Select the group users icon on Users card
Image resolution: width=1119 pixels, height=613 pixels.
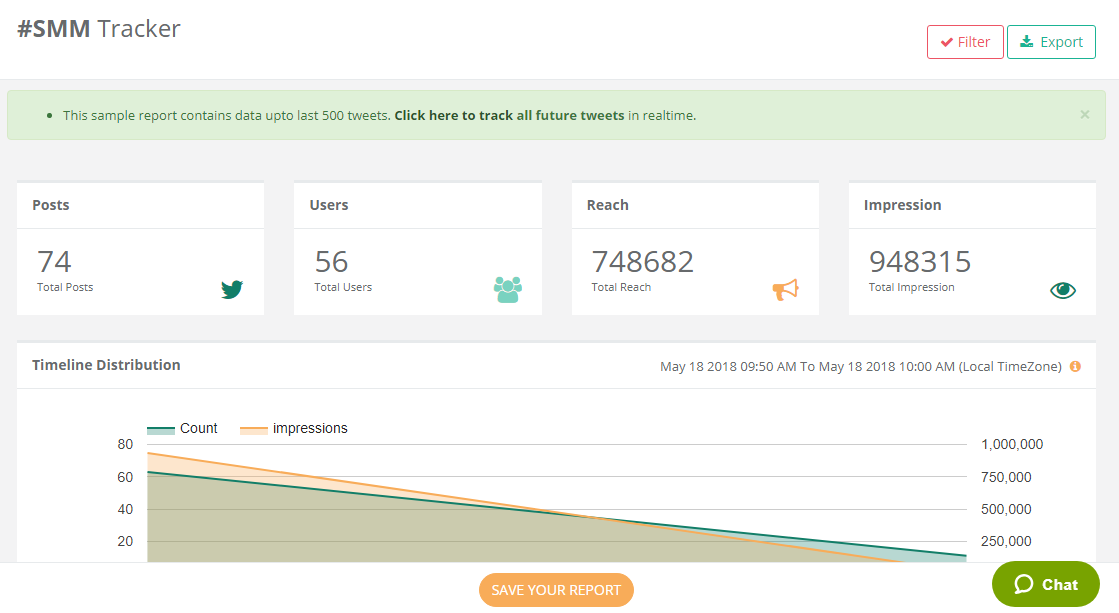(x=509, y=289)
